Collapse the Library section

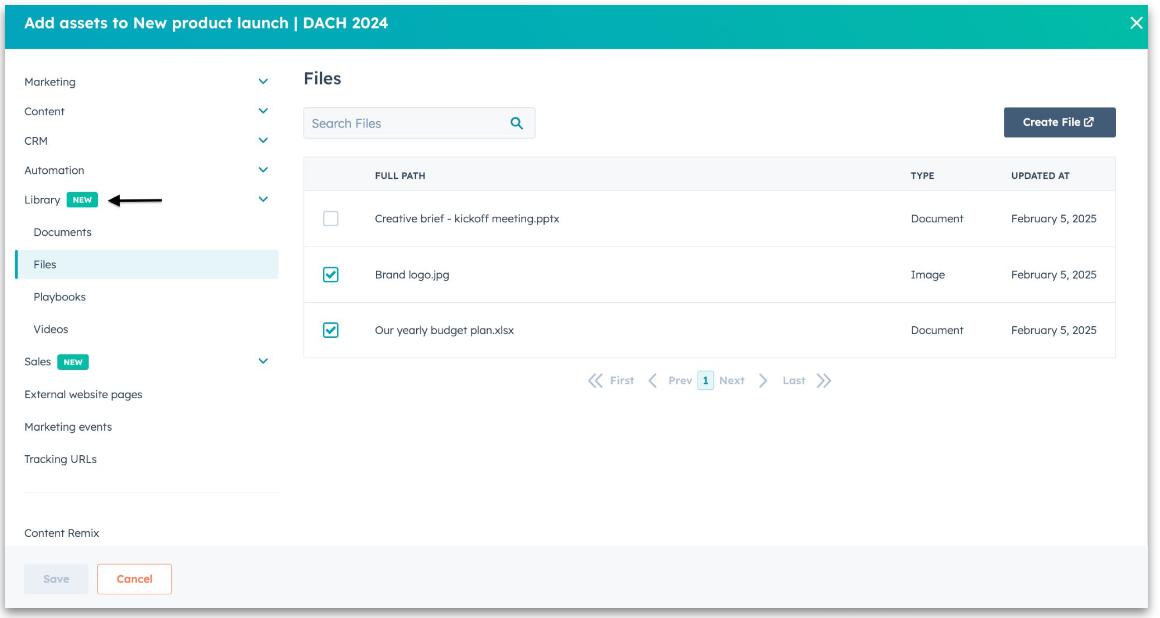263,199
